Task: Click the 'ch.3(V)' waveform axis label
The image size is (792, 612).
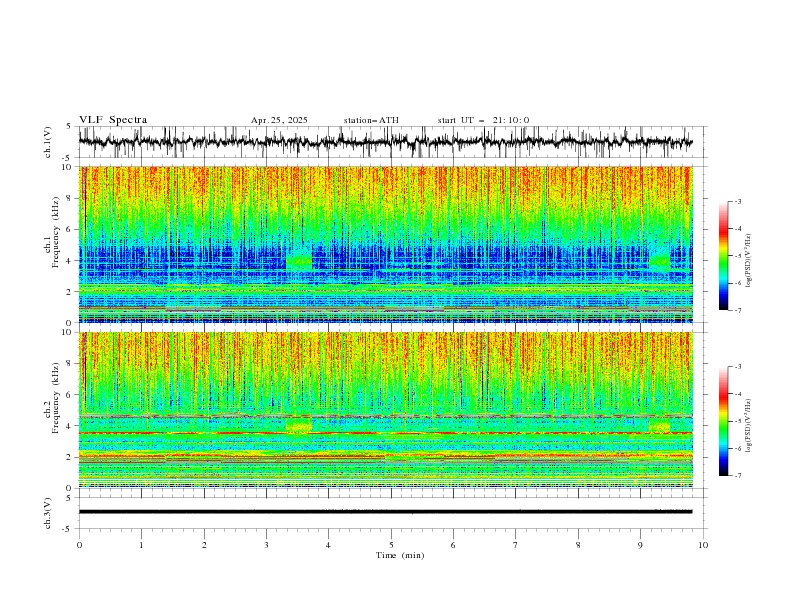Action: click(x=48, y=513)
